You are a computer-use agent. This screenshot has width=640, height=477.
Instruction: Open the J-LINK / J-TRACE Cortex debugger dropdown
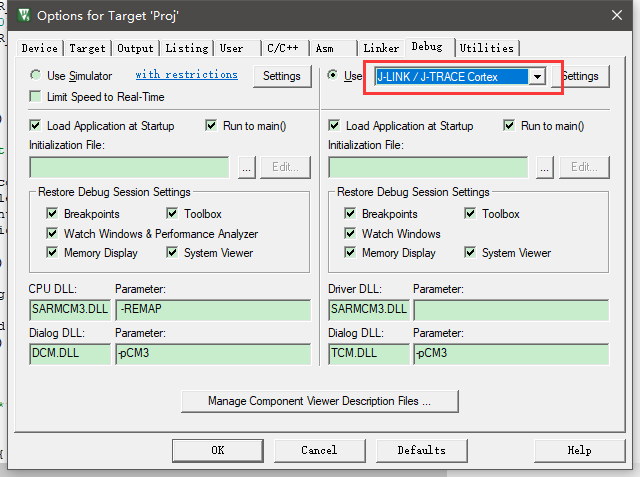537,77
